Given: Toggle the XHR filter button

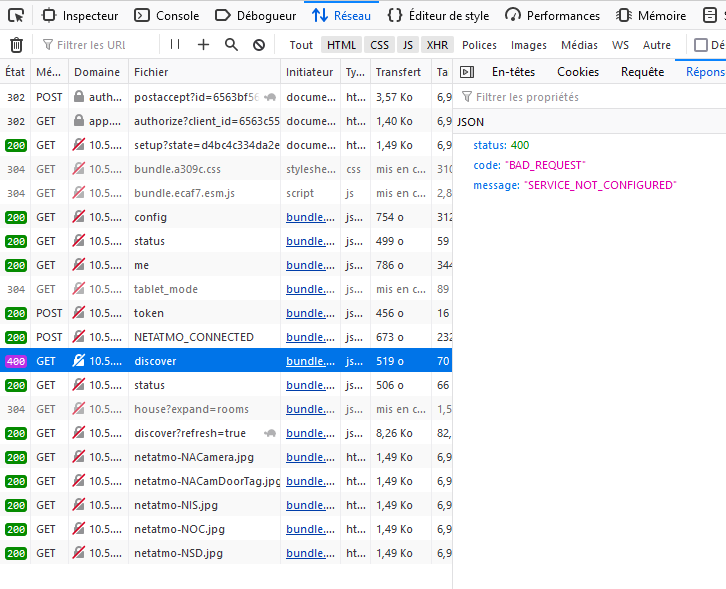Looking at the screenshot, I should click(437, 45).
